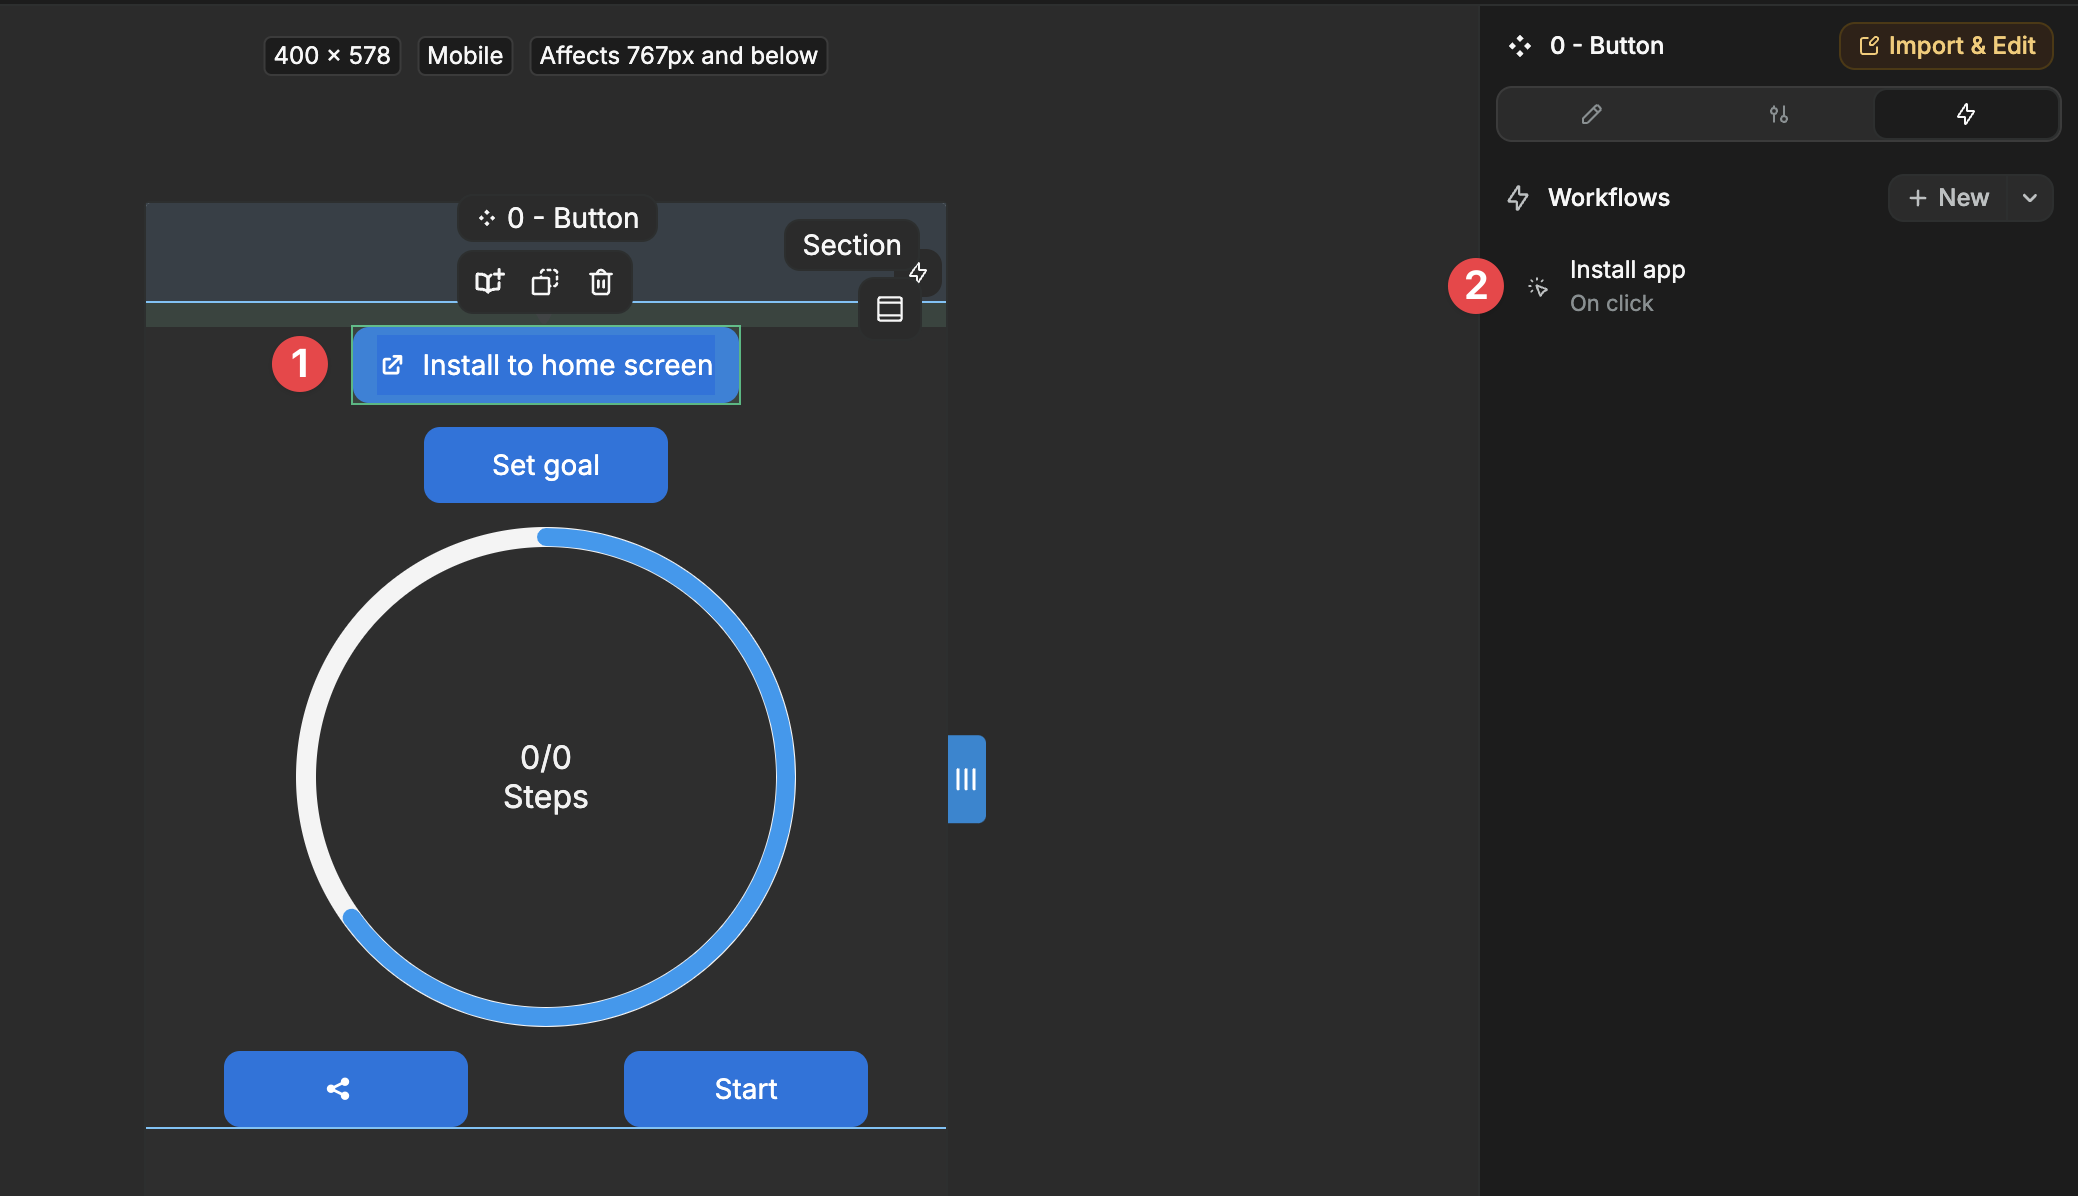Click the Install app click-trigger icon
The image size is (2078, 1196).
(1538, 287)
